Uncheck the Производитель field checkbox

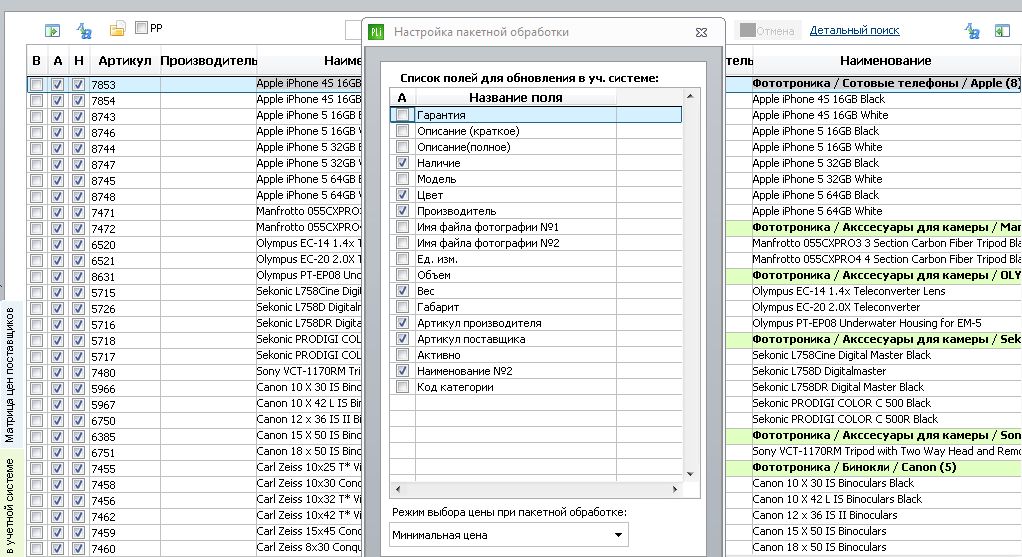tap(403, 210)
